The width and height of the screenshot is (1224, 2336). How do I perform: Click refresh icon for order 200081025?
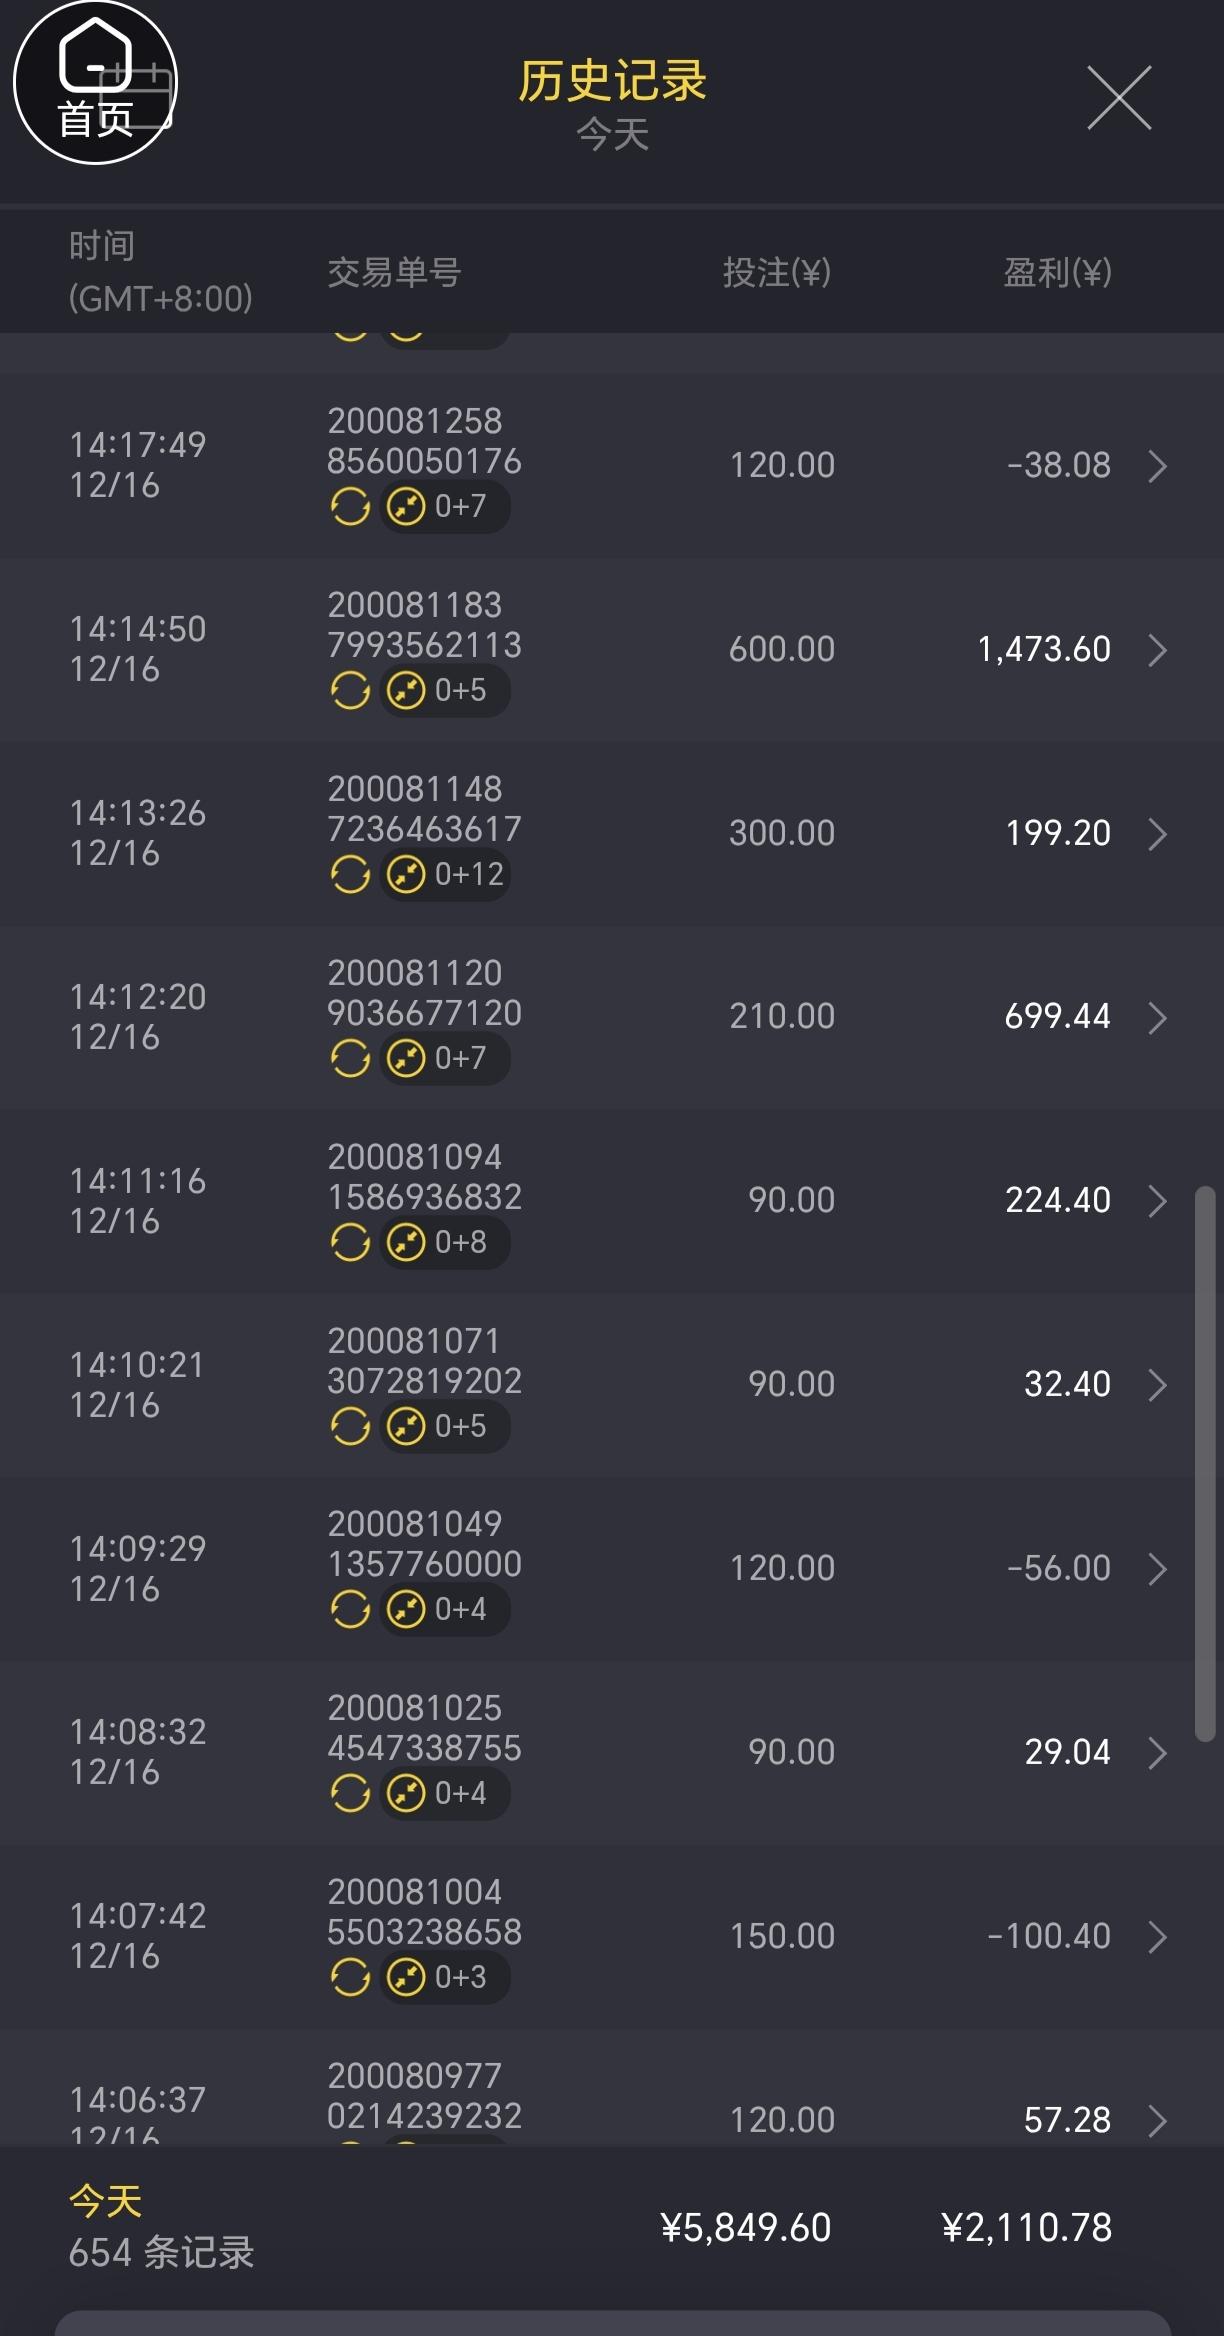(350, 1794)
